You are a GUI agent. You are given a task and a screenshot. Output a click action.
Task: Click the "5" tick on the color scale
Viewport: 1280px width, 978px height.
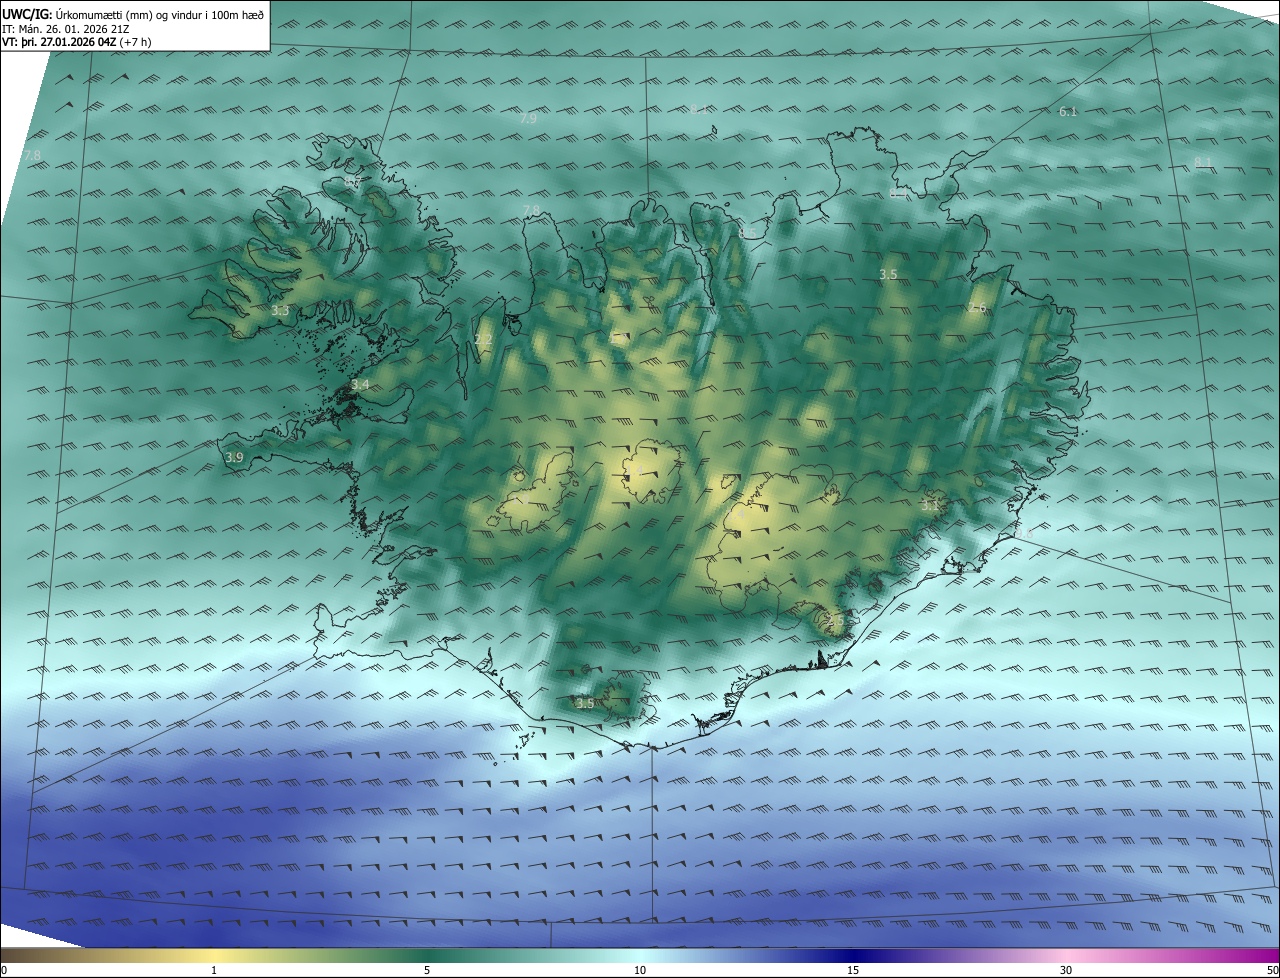[x=427, y=970]
